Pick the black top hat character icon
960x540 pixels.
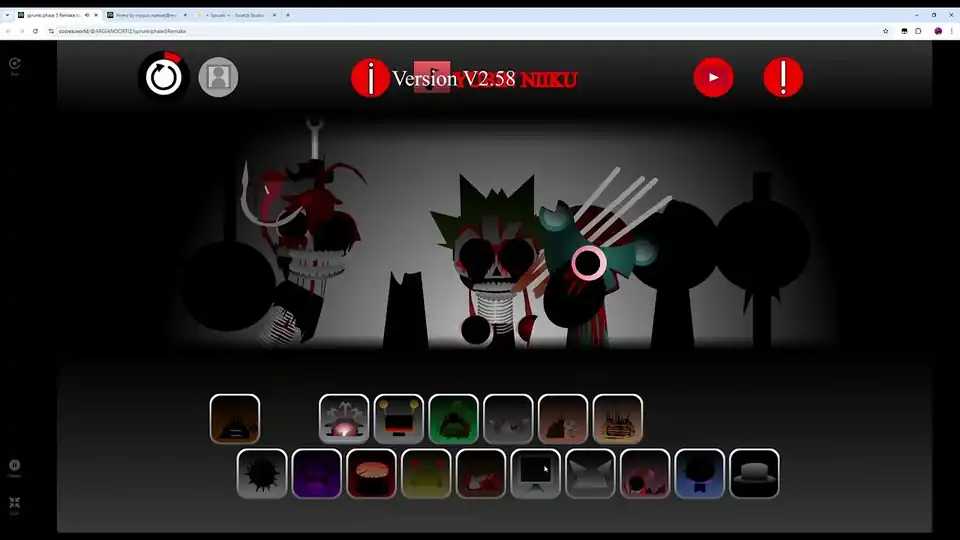[754, 473]
